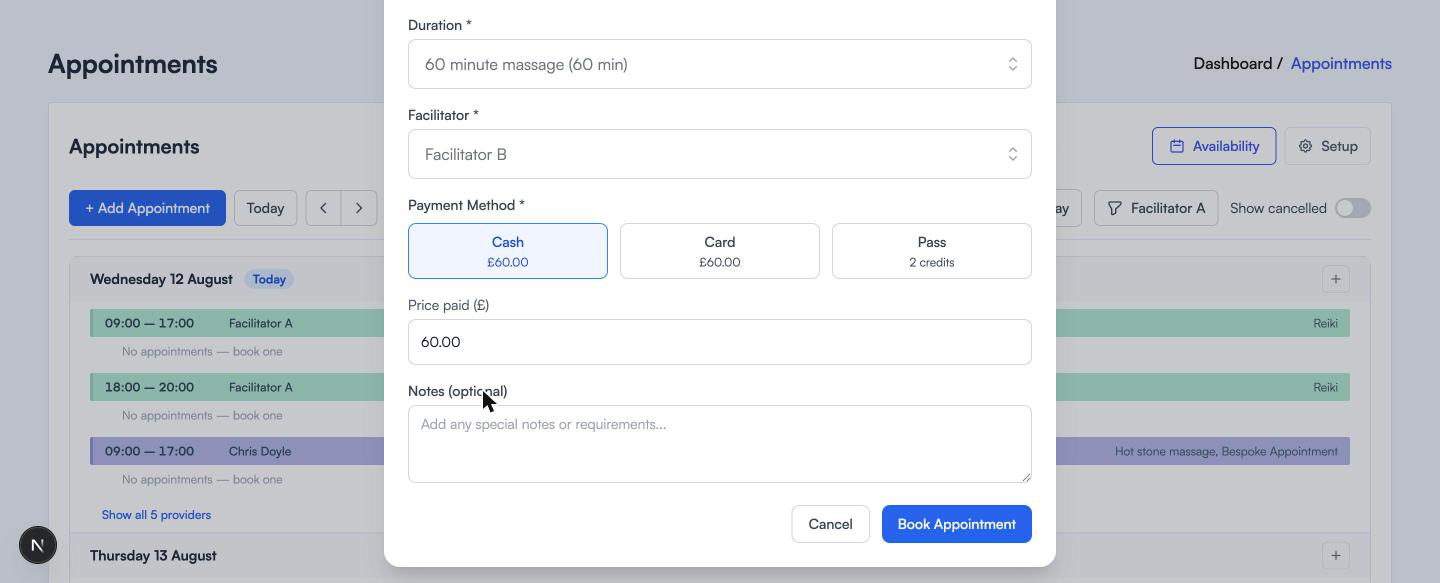Viewport: 1440px width, 583px height.
Task: Click the Price paid input field
Action: pyautogui.click(x=719, y=342)
